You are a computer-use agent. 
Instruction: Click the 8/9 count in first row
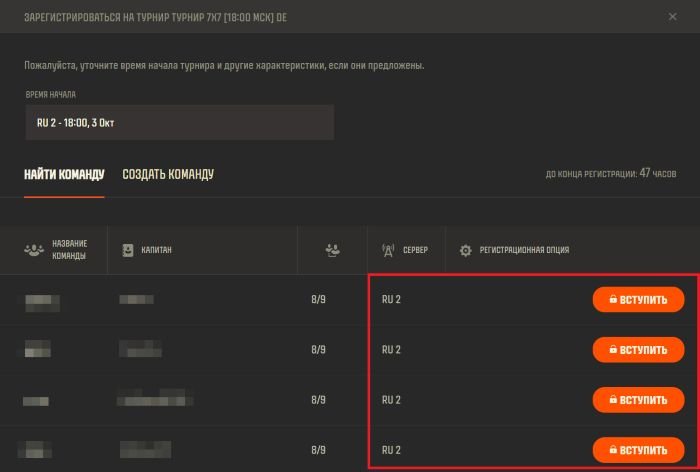(318, 299)
